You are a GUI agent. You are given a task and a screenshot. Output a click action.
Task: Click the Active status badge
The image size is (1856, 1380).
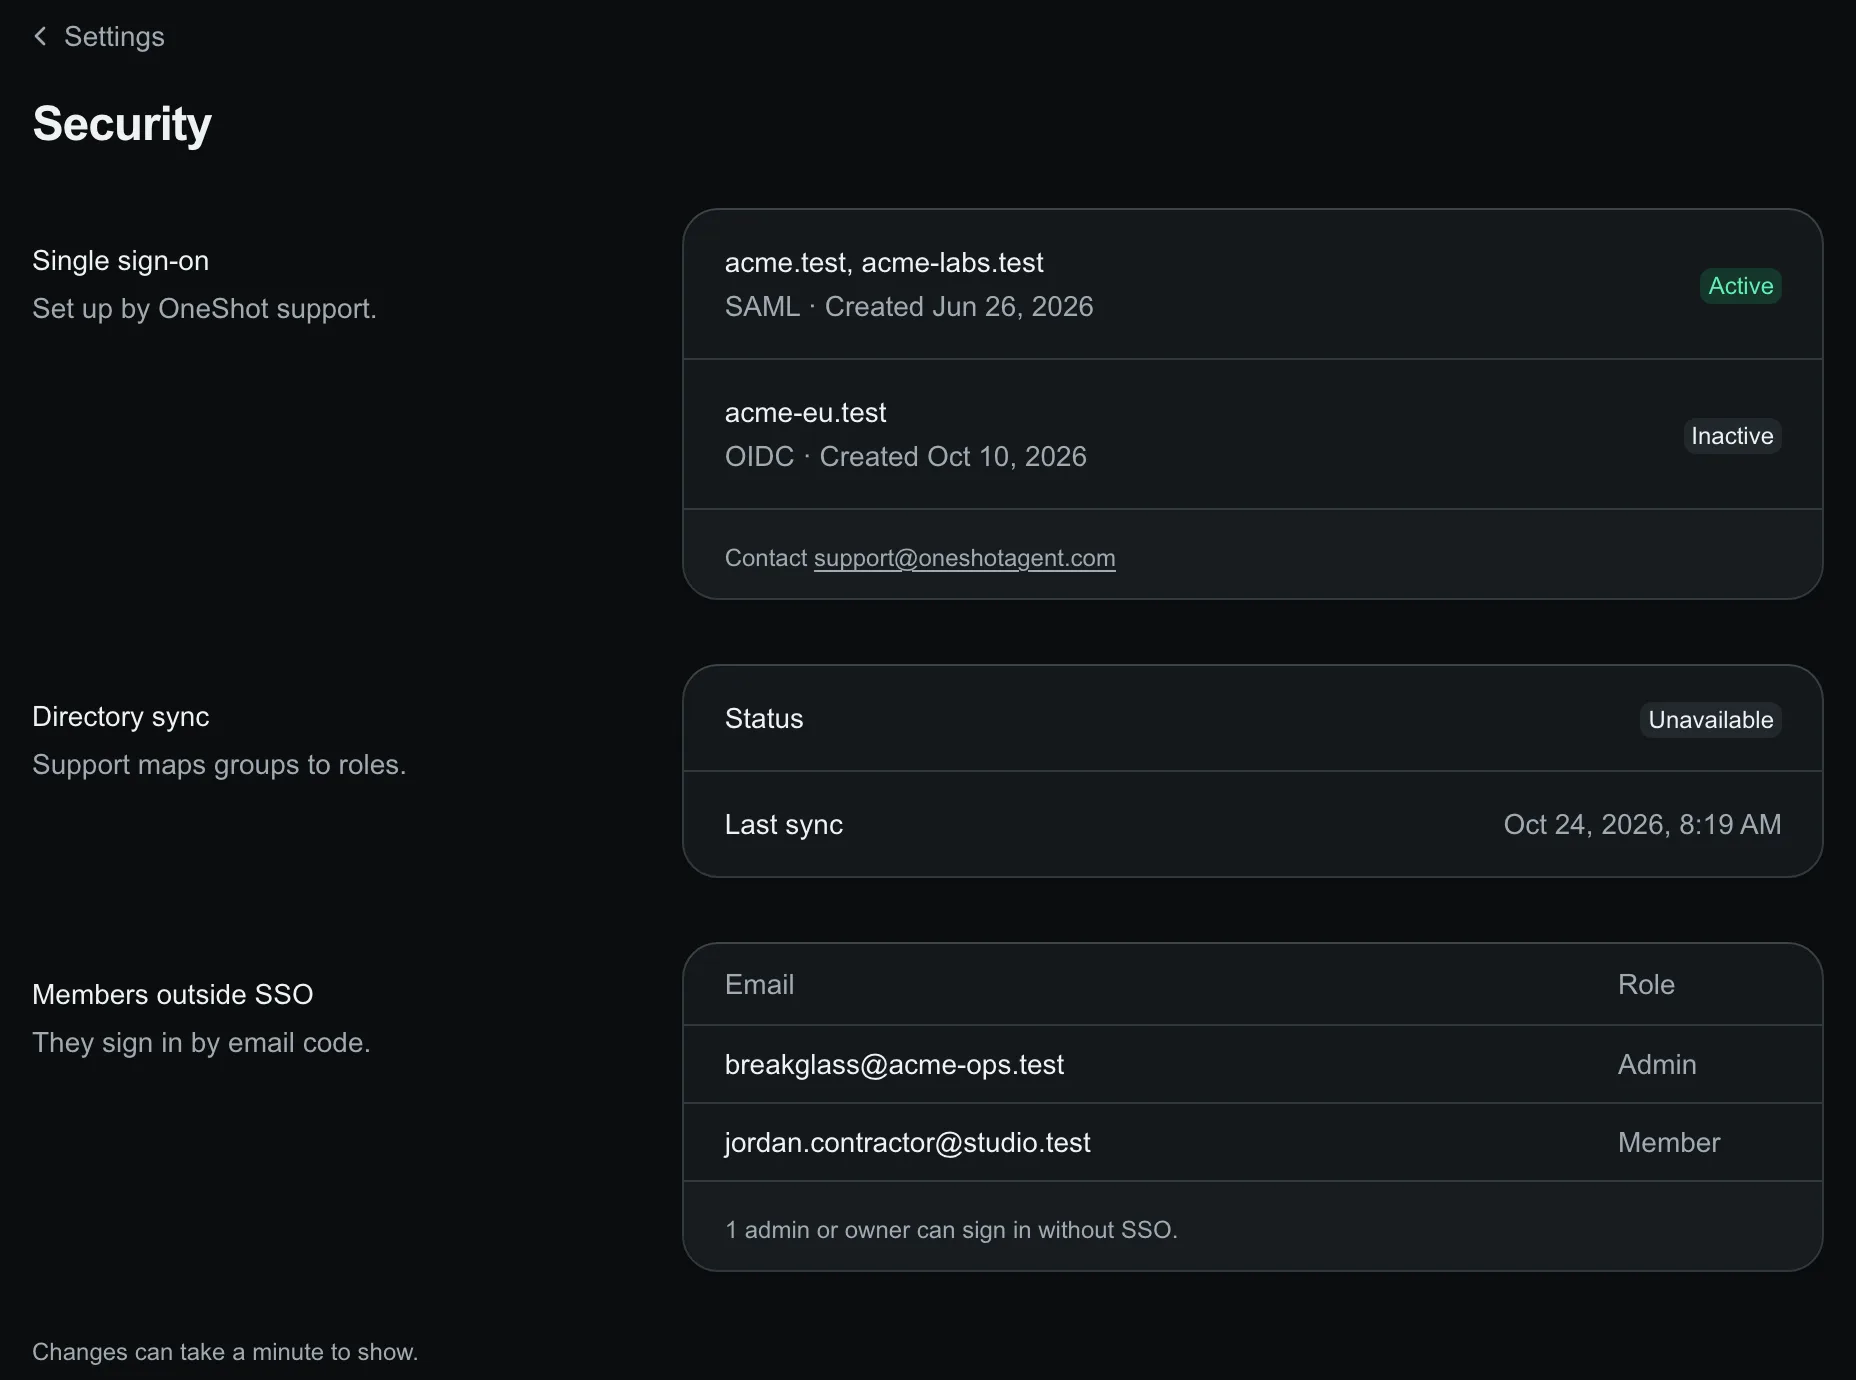[1740, 286]
